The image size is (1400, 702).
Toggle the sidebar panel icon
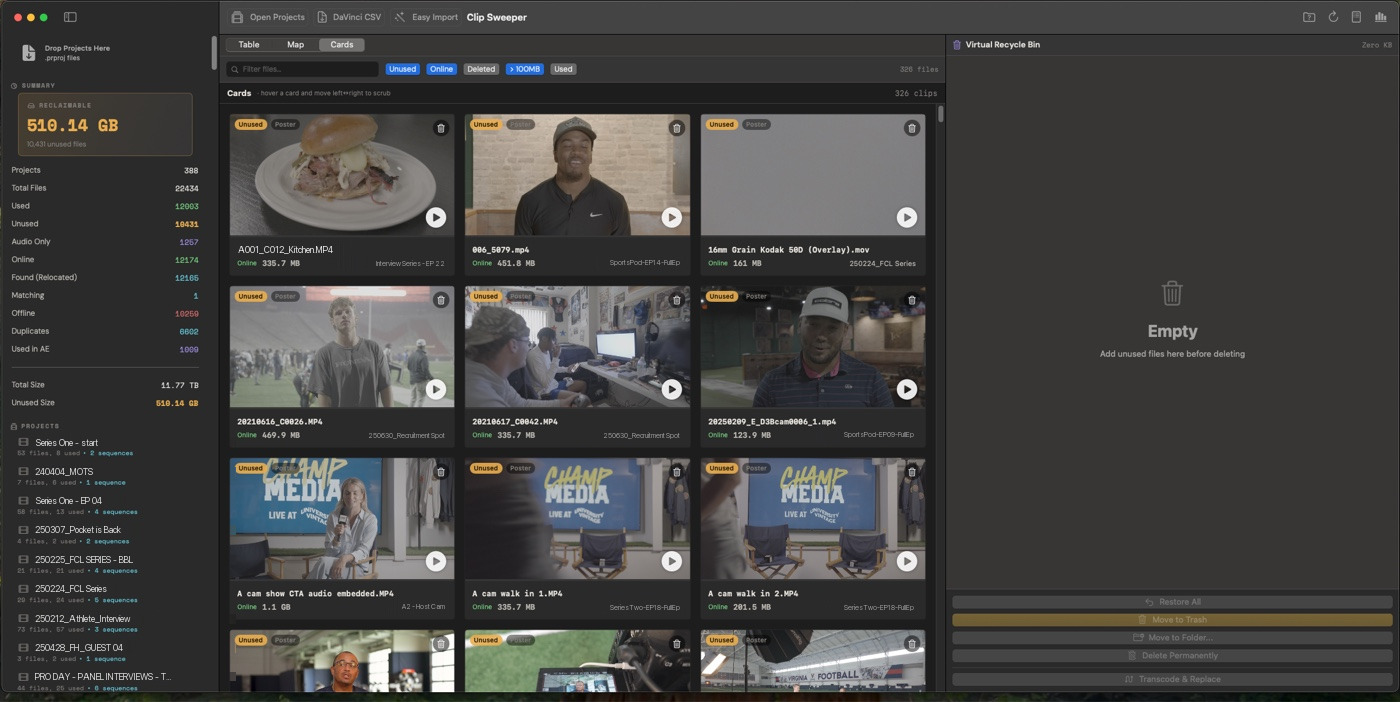(70, 17)
